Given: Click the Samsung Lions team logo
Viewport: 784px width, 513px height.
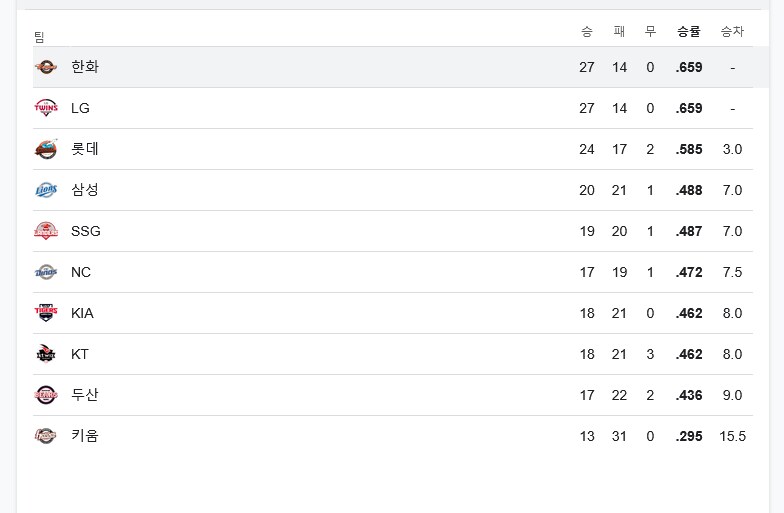Looking at the screenshot, I should [x=46, y=190].
